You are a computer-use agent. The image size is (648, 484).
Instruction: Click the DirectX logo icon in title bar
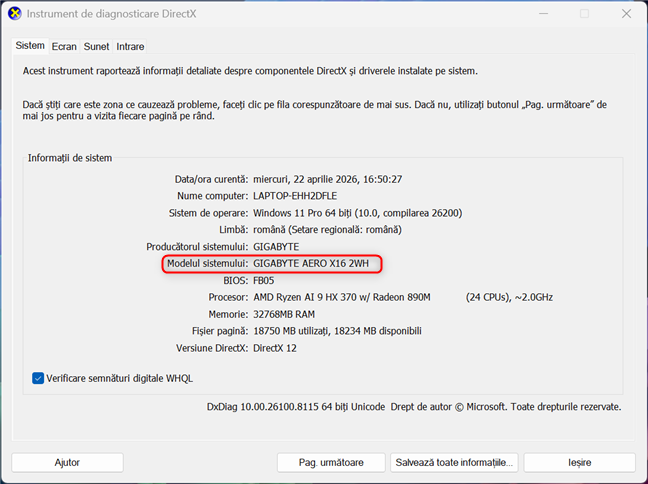tap(15, 14)
